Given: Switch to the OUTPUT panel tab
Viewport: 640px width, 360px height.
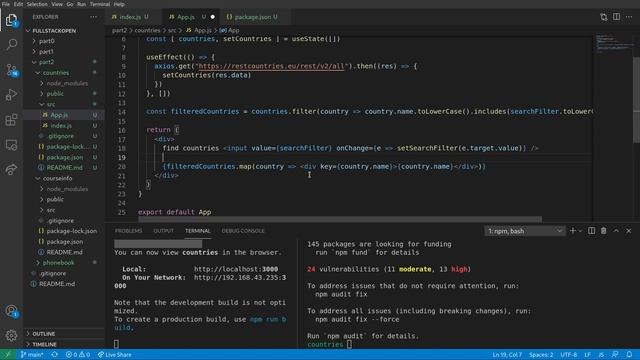Looking at the screenshot, I should point(164,231).
